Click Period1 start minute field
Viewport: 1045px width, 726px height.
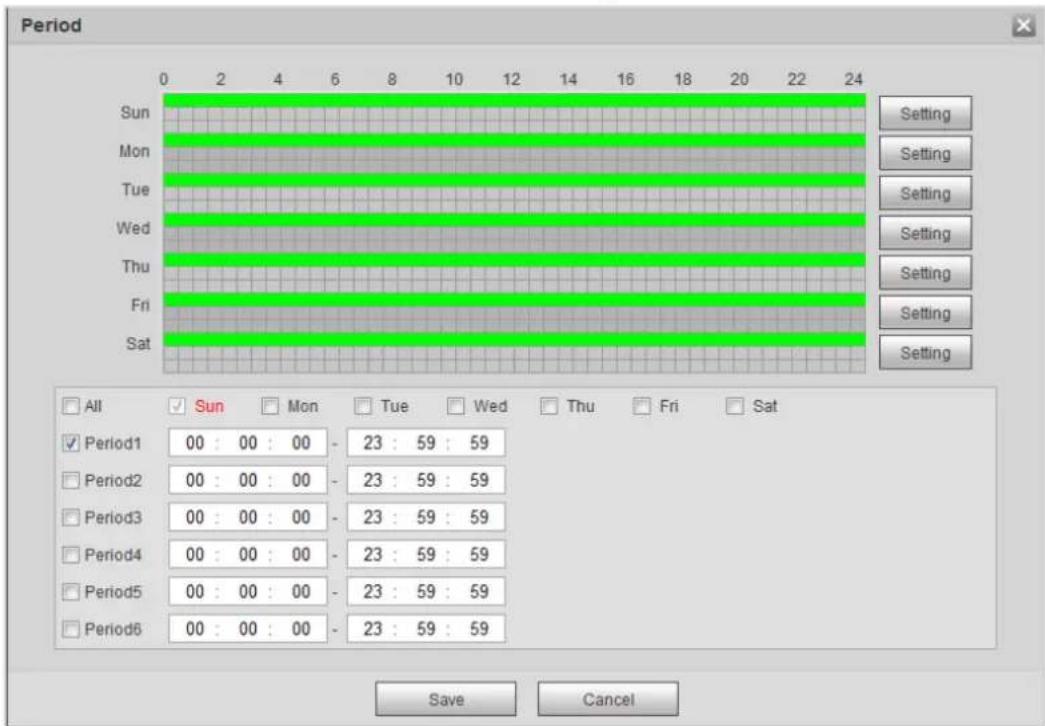[x=248, y=443]
